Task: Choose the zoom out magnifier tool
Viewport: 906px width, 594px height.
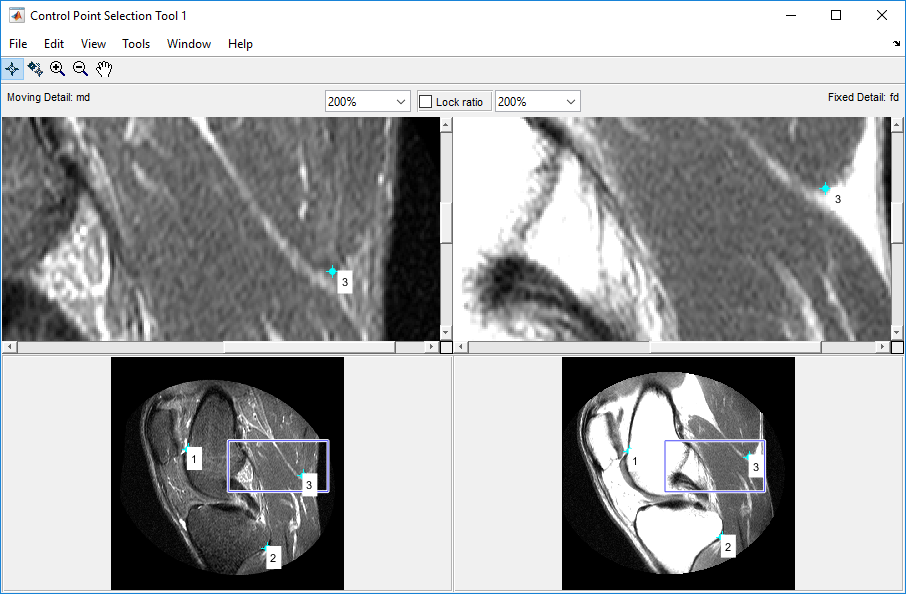Action: click(x=80, y=69)
